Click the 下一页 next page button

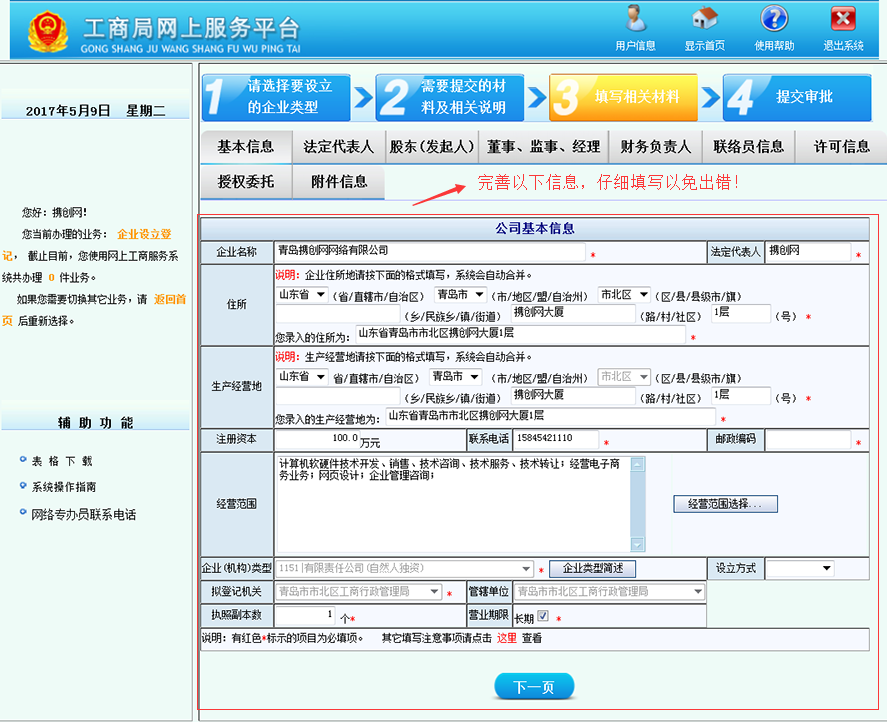pyautogui.click(x=534, y=686)
